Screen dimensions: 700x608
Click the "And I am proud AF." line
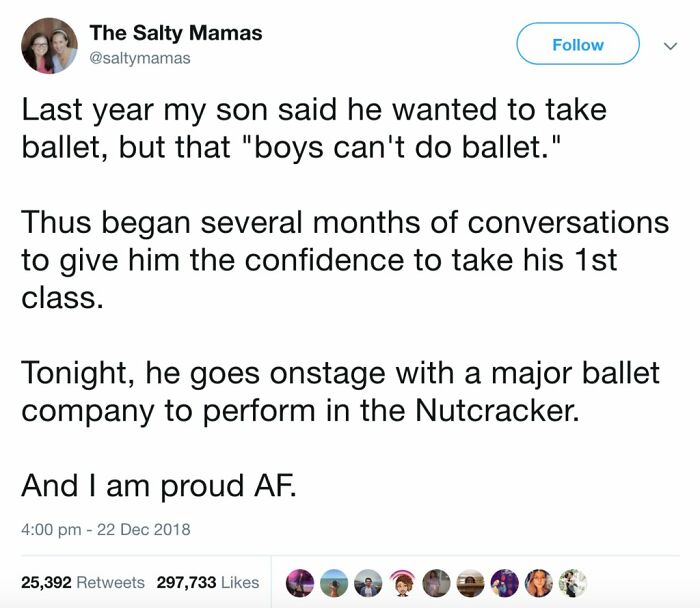158,486
